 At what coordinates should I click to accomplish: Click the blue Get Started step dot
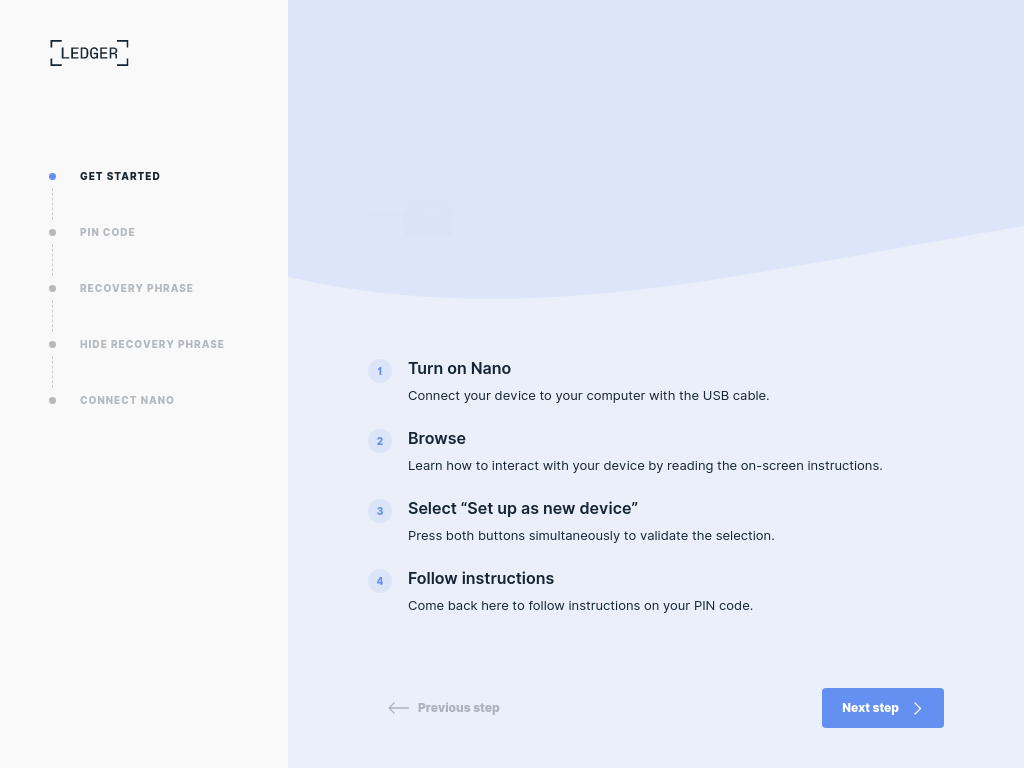coord(53,176)
